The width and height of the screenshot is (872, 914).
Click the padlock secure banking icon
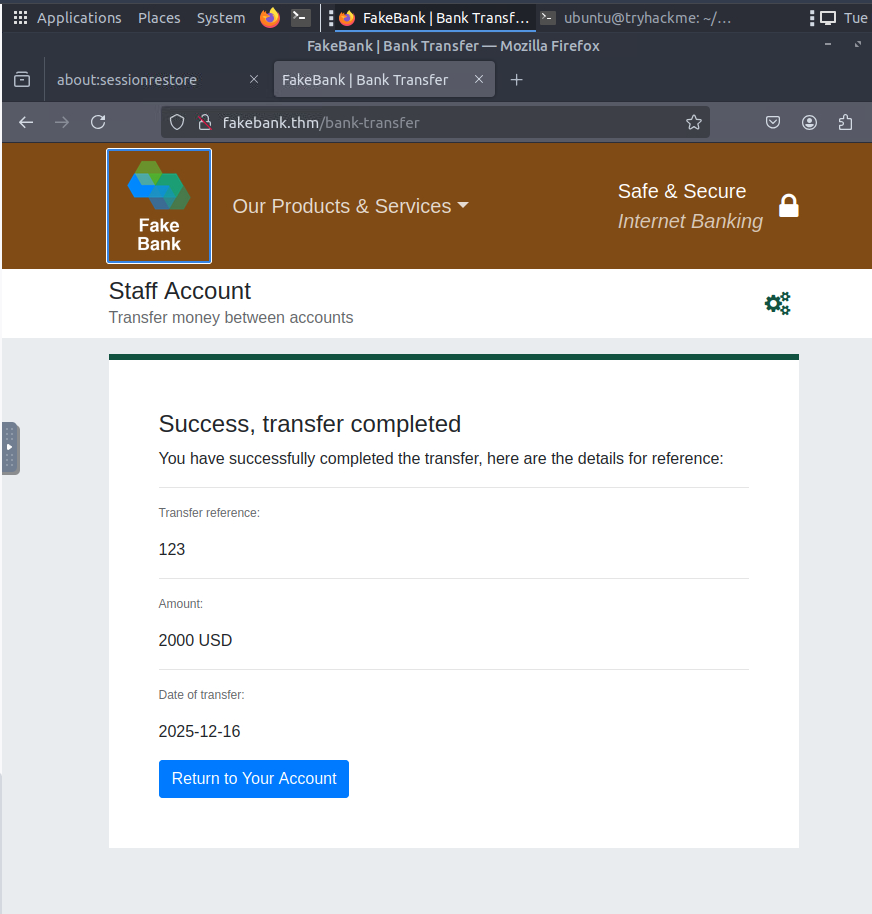coord(789,206)
